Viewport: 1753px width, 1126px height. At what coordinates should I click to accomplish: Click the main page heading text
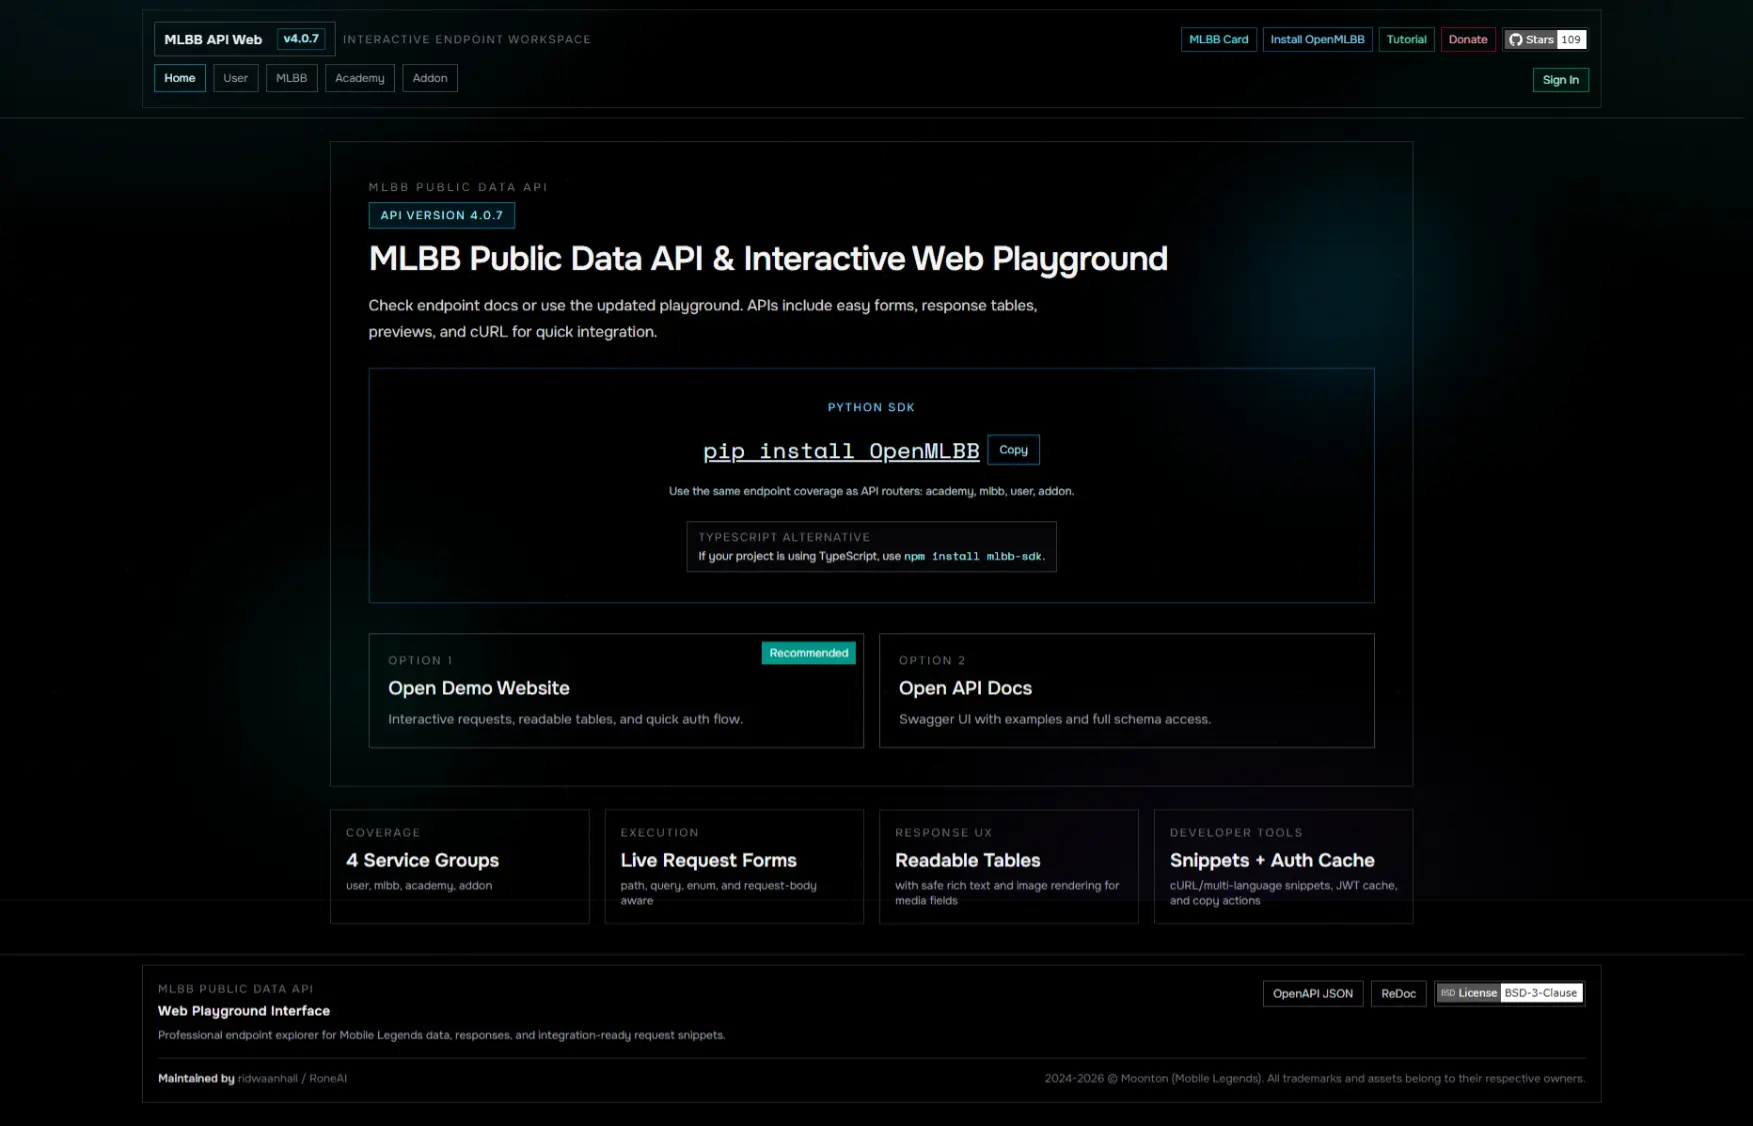pos(768,259)
